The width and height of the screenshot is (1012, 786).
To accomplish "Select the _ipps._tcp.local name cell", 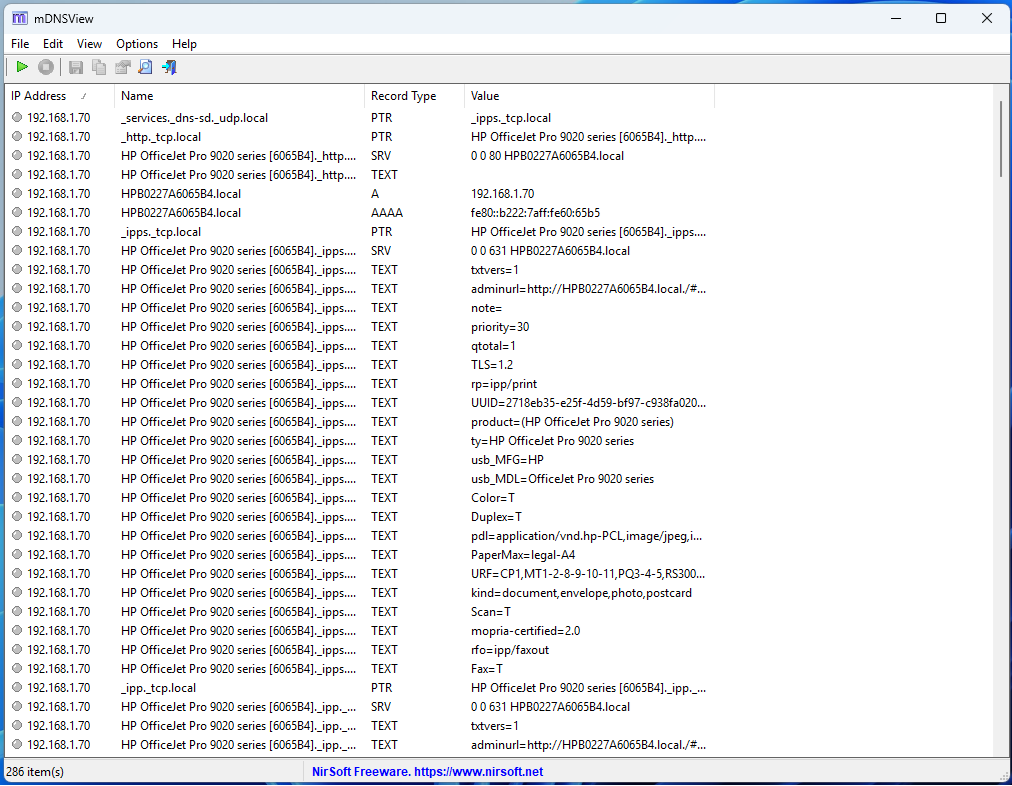I will (x=161, y=232).
